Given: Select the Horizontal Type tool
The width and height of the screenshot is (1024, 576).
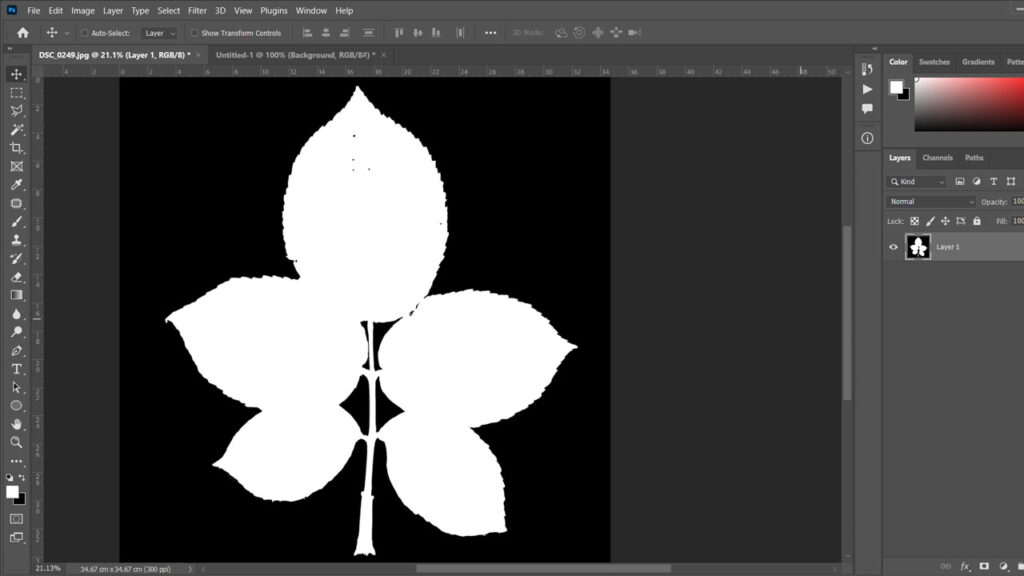Looking at the screenshot, I should coord(16,367).
